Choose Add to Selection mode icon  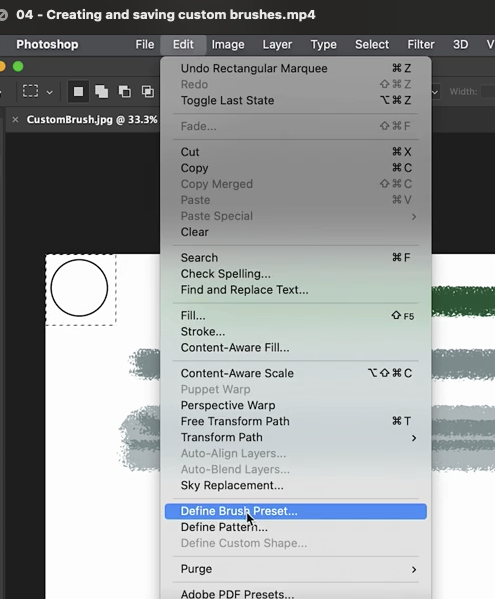point(101,92)
